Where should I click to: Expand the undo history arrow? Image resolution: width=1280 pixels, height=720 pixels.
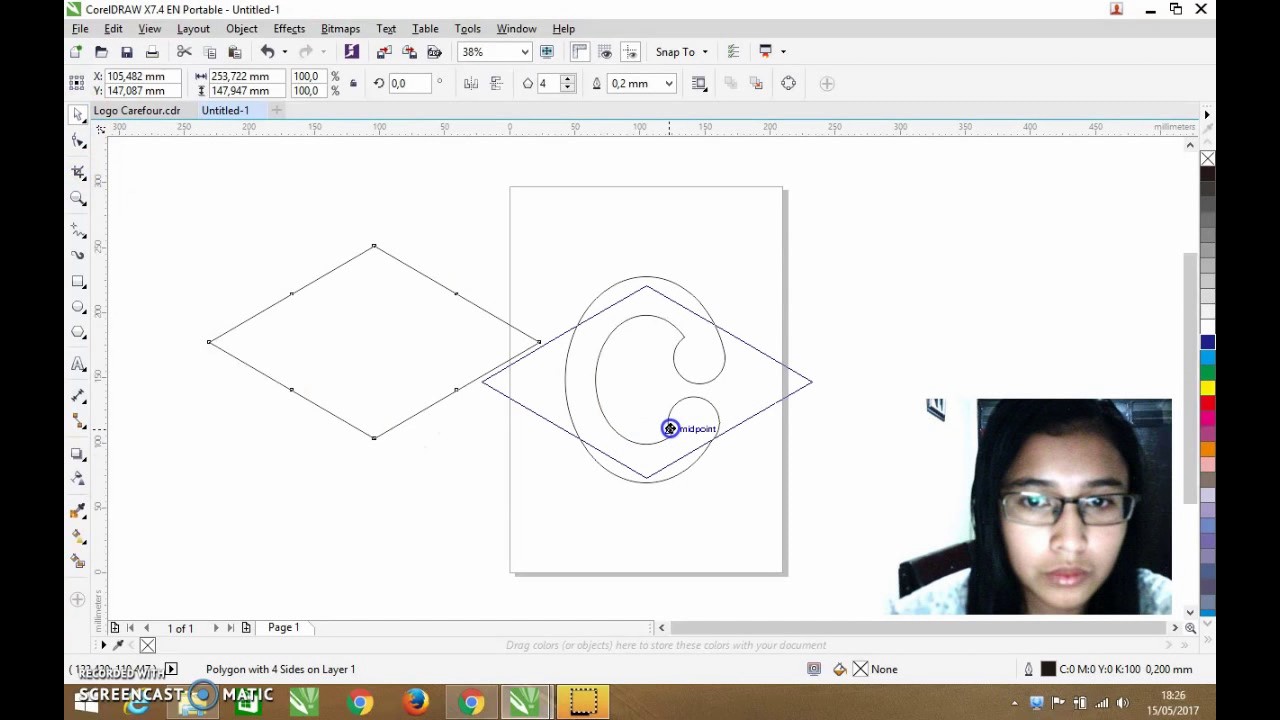tap(285, 52)
